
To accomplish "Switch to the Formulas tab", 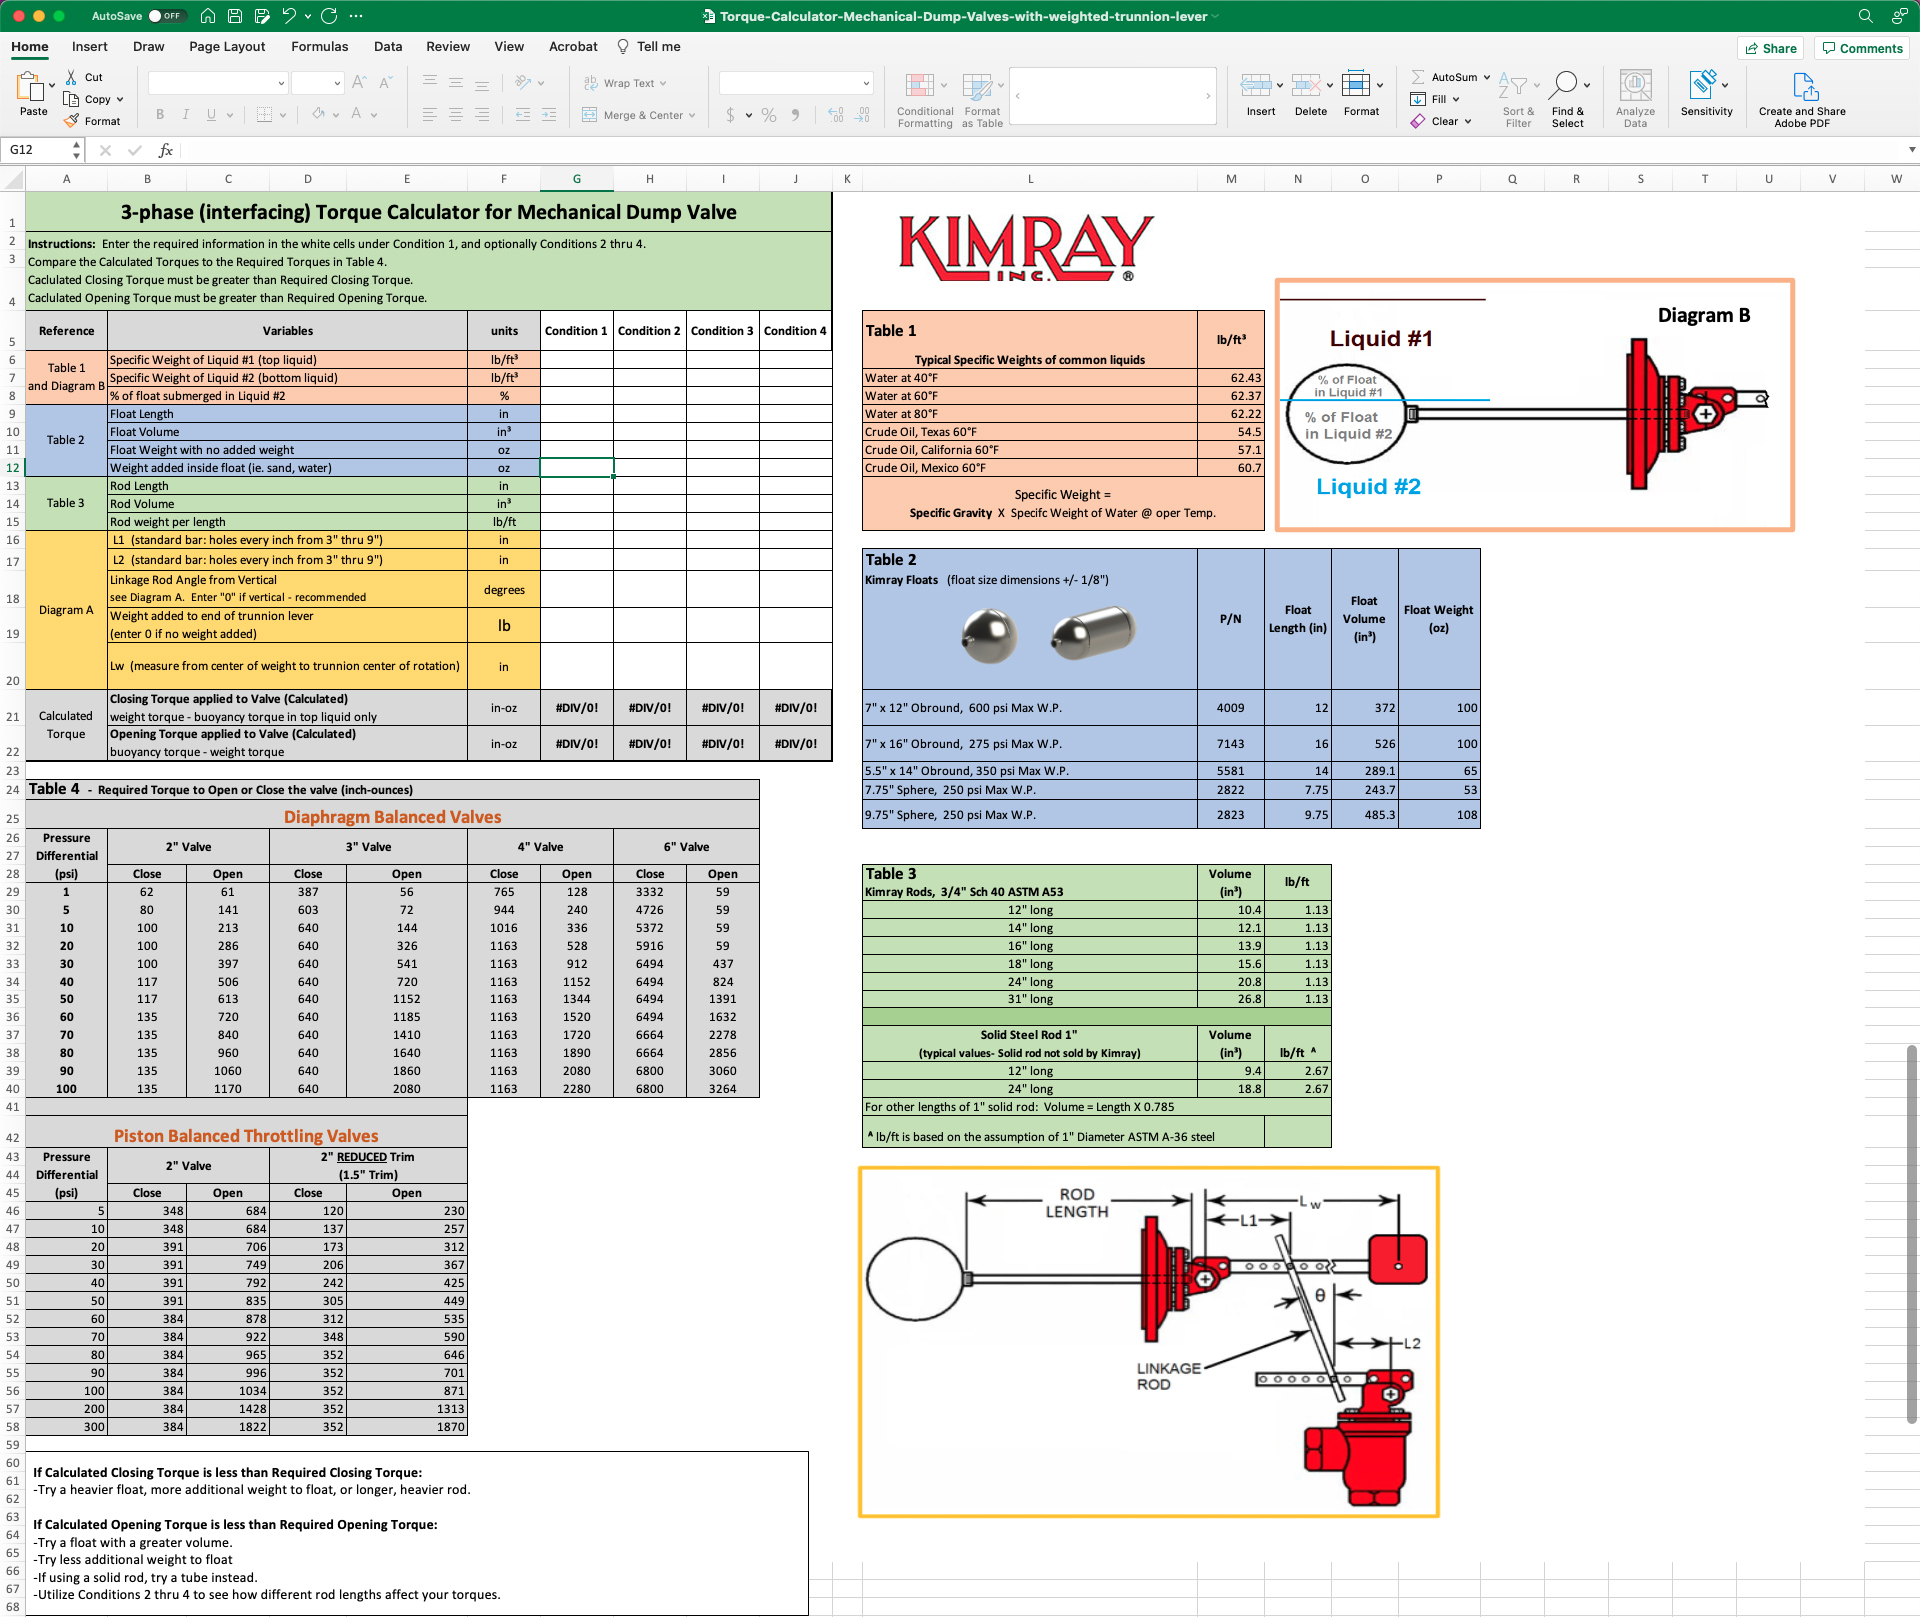I will coord(320,46).
